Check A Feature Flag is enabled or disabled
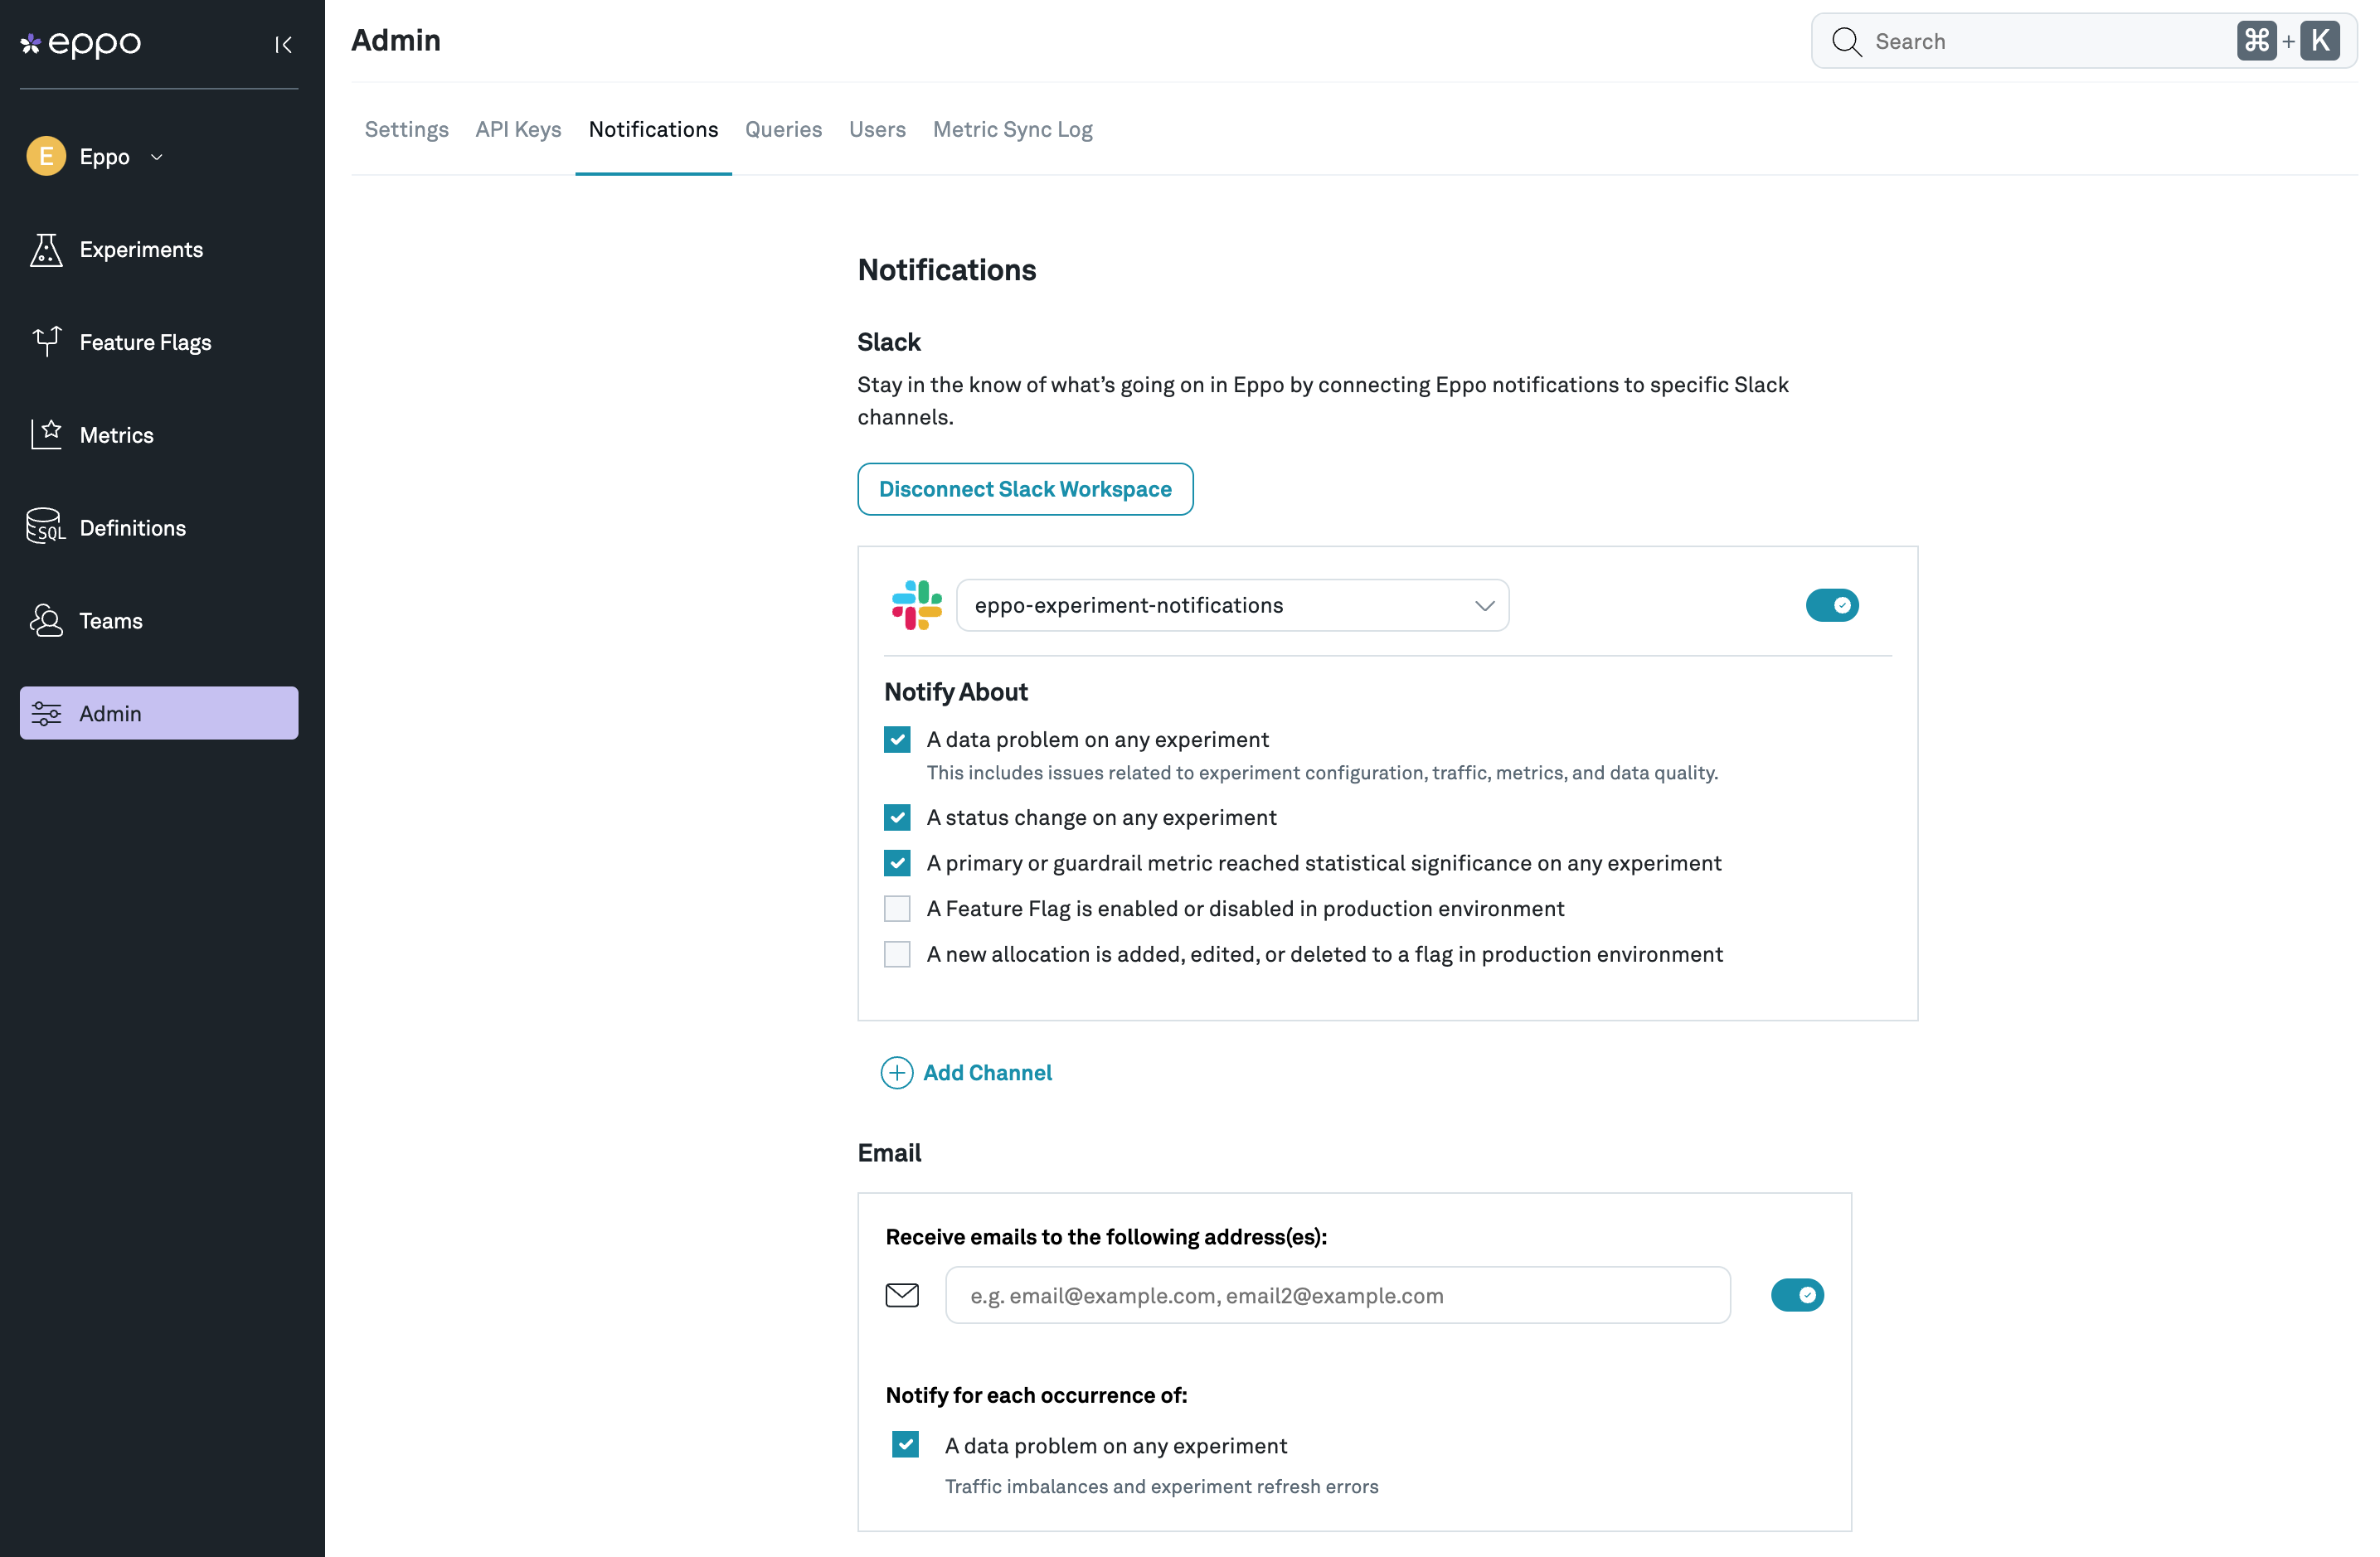 (897, 908)
